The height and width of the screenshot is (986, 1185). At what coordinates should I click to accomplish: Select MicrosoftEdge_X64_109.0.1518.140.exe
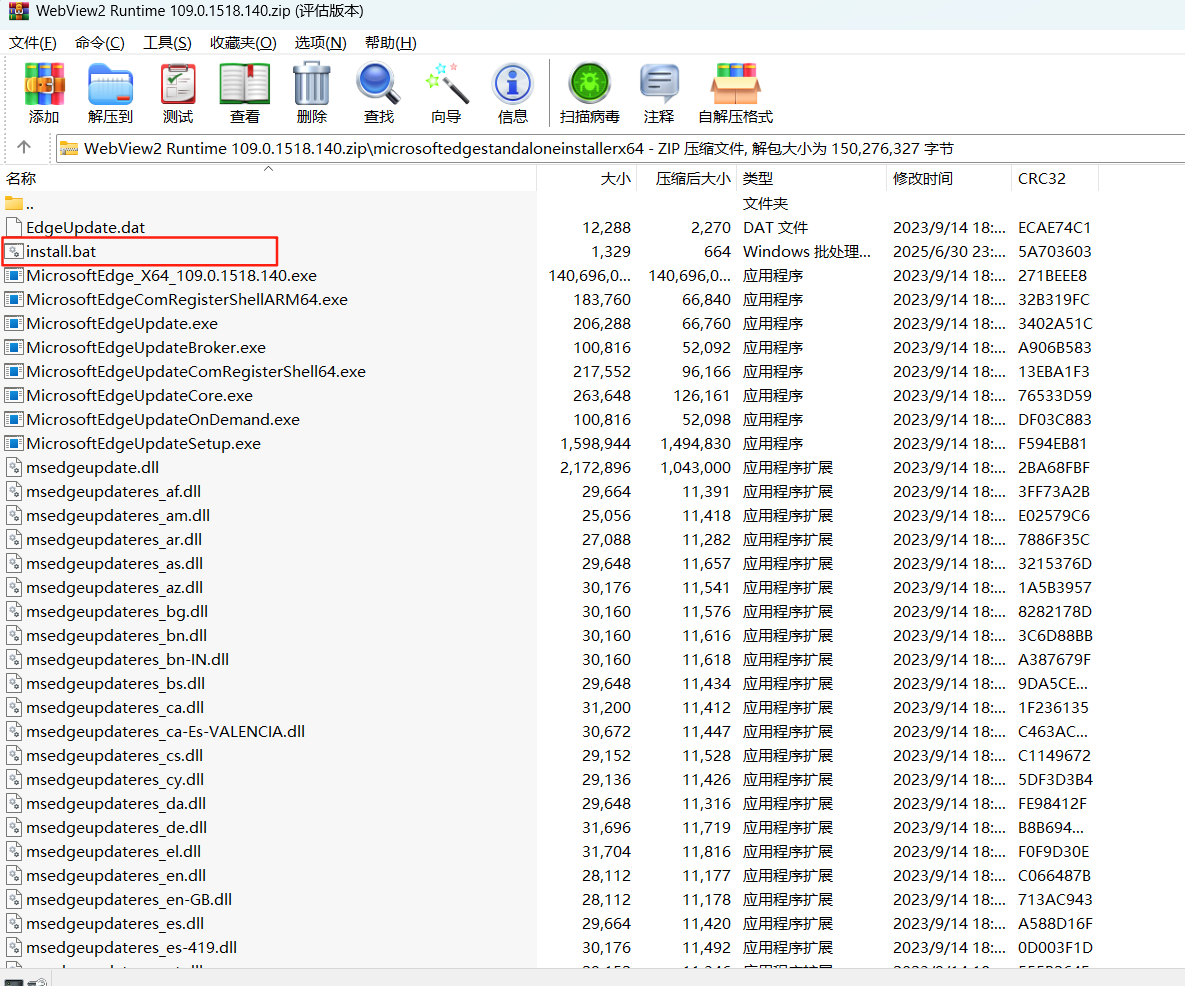[172, 276]
